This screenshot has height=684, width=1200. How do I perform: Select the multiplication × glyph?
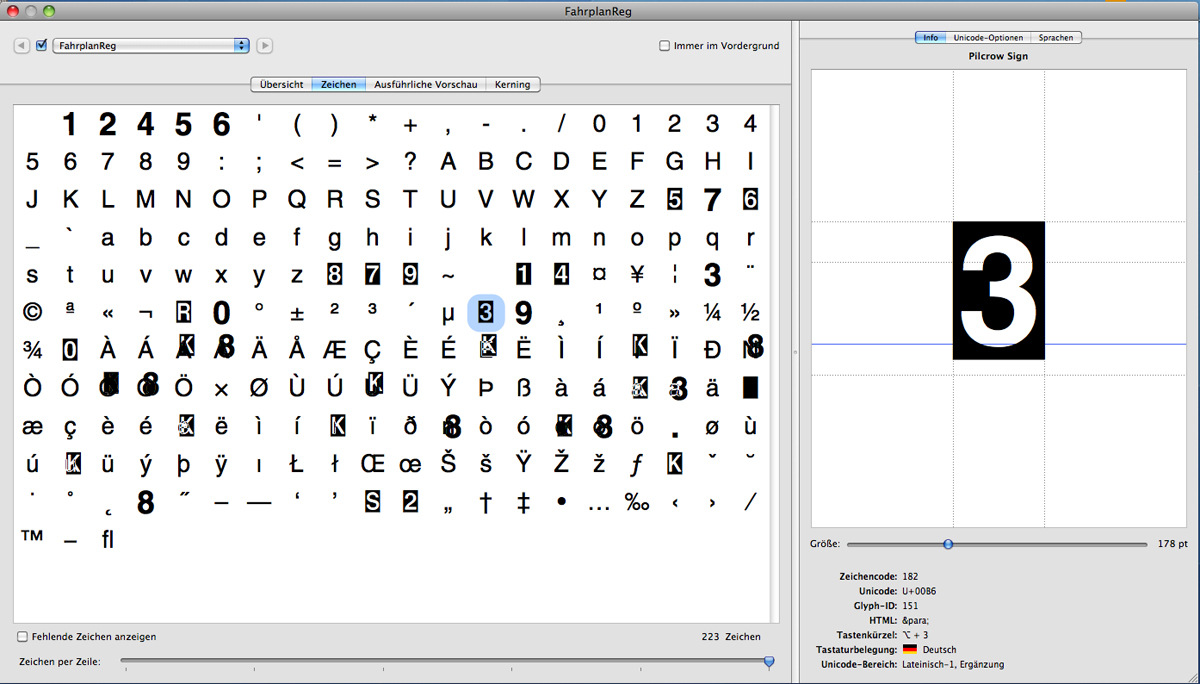(x=221, y=389)
